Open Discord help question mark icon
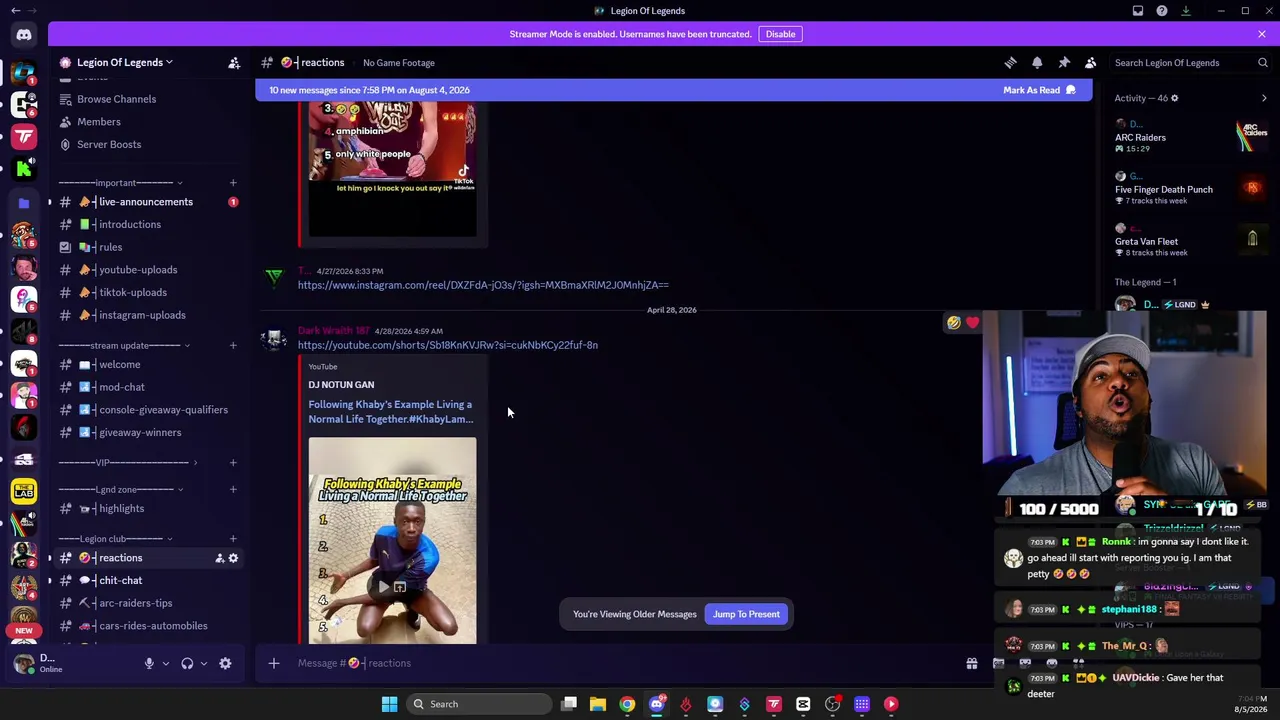 [1162, 11]
